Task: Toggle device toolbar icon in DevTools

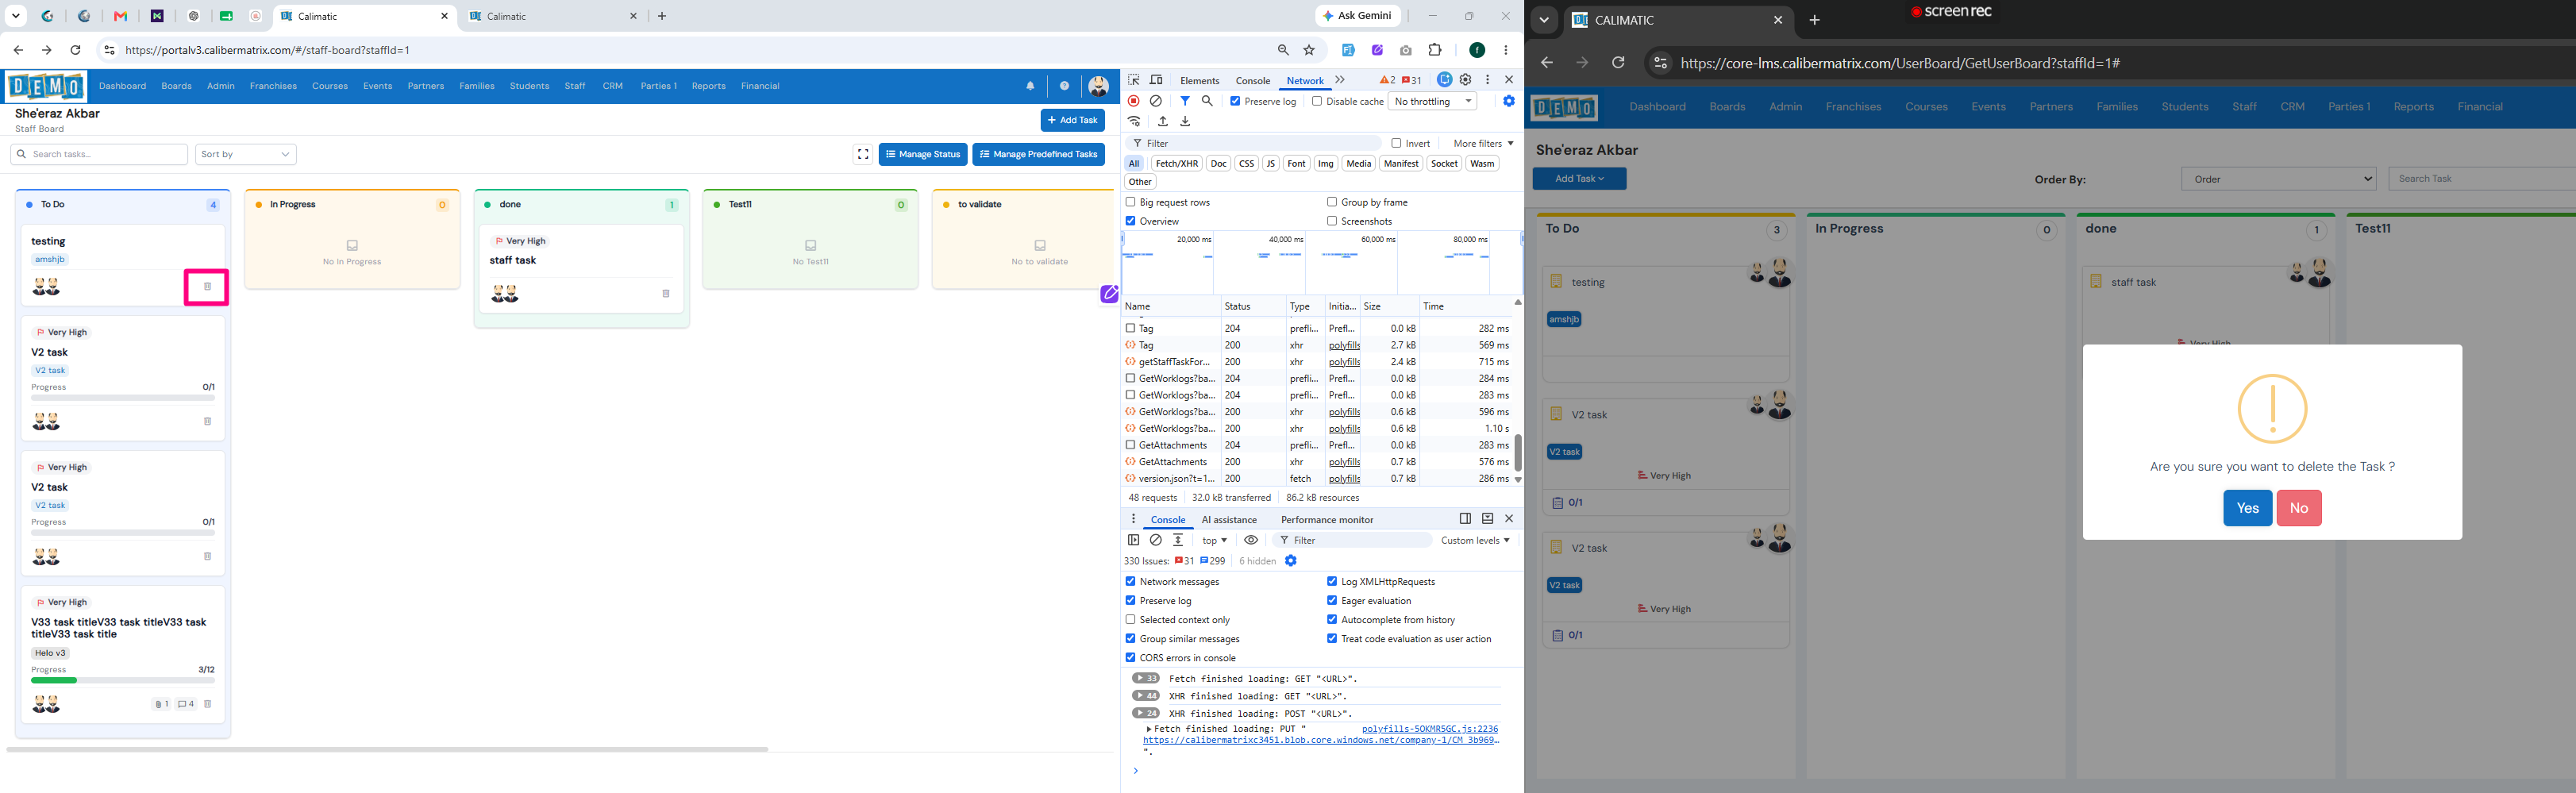Action: click(x=1157, y=80)
